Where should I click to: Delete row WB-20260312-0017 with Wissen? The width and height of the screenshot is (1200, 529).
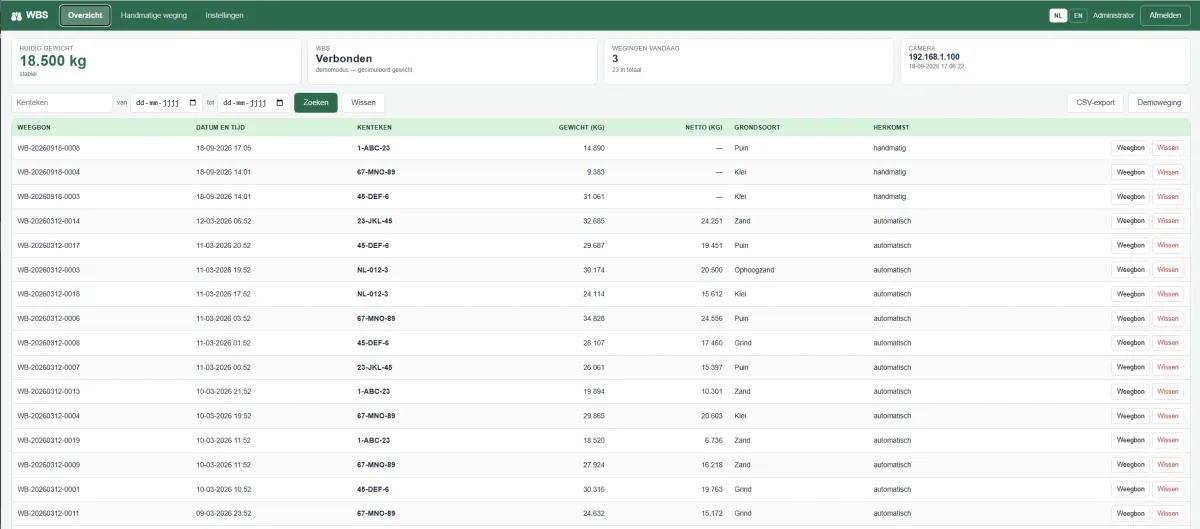[x=1168, y=245]
